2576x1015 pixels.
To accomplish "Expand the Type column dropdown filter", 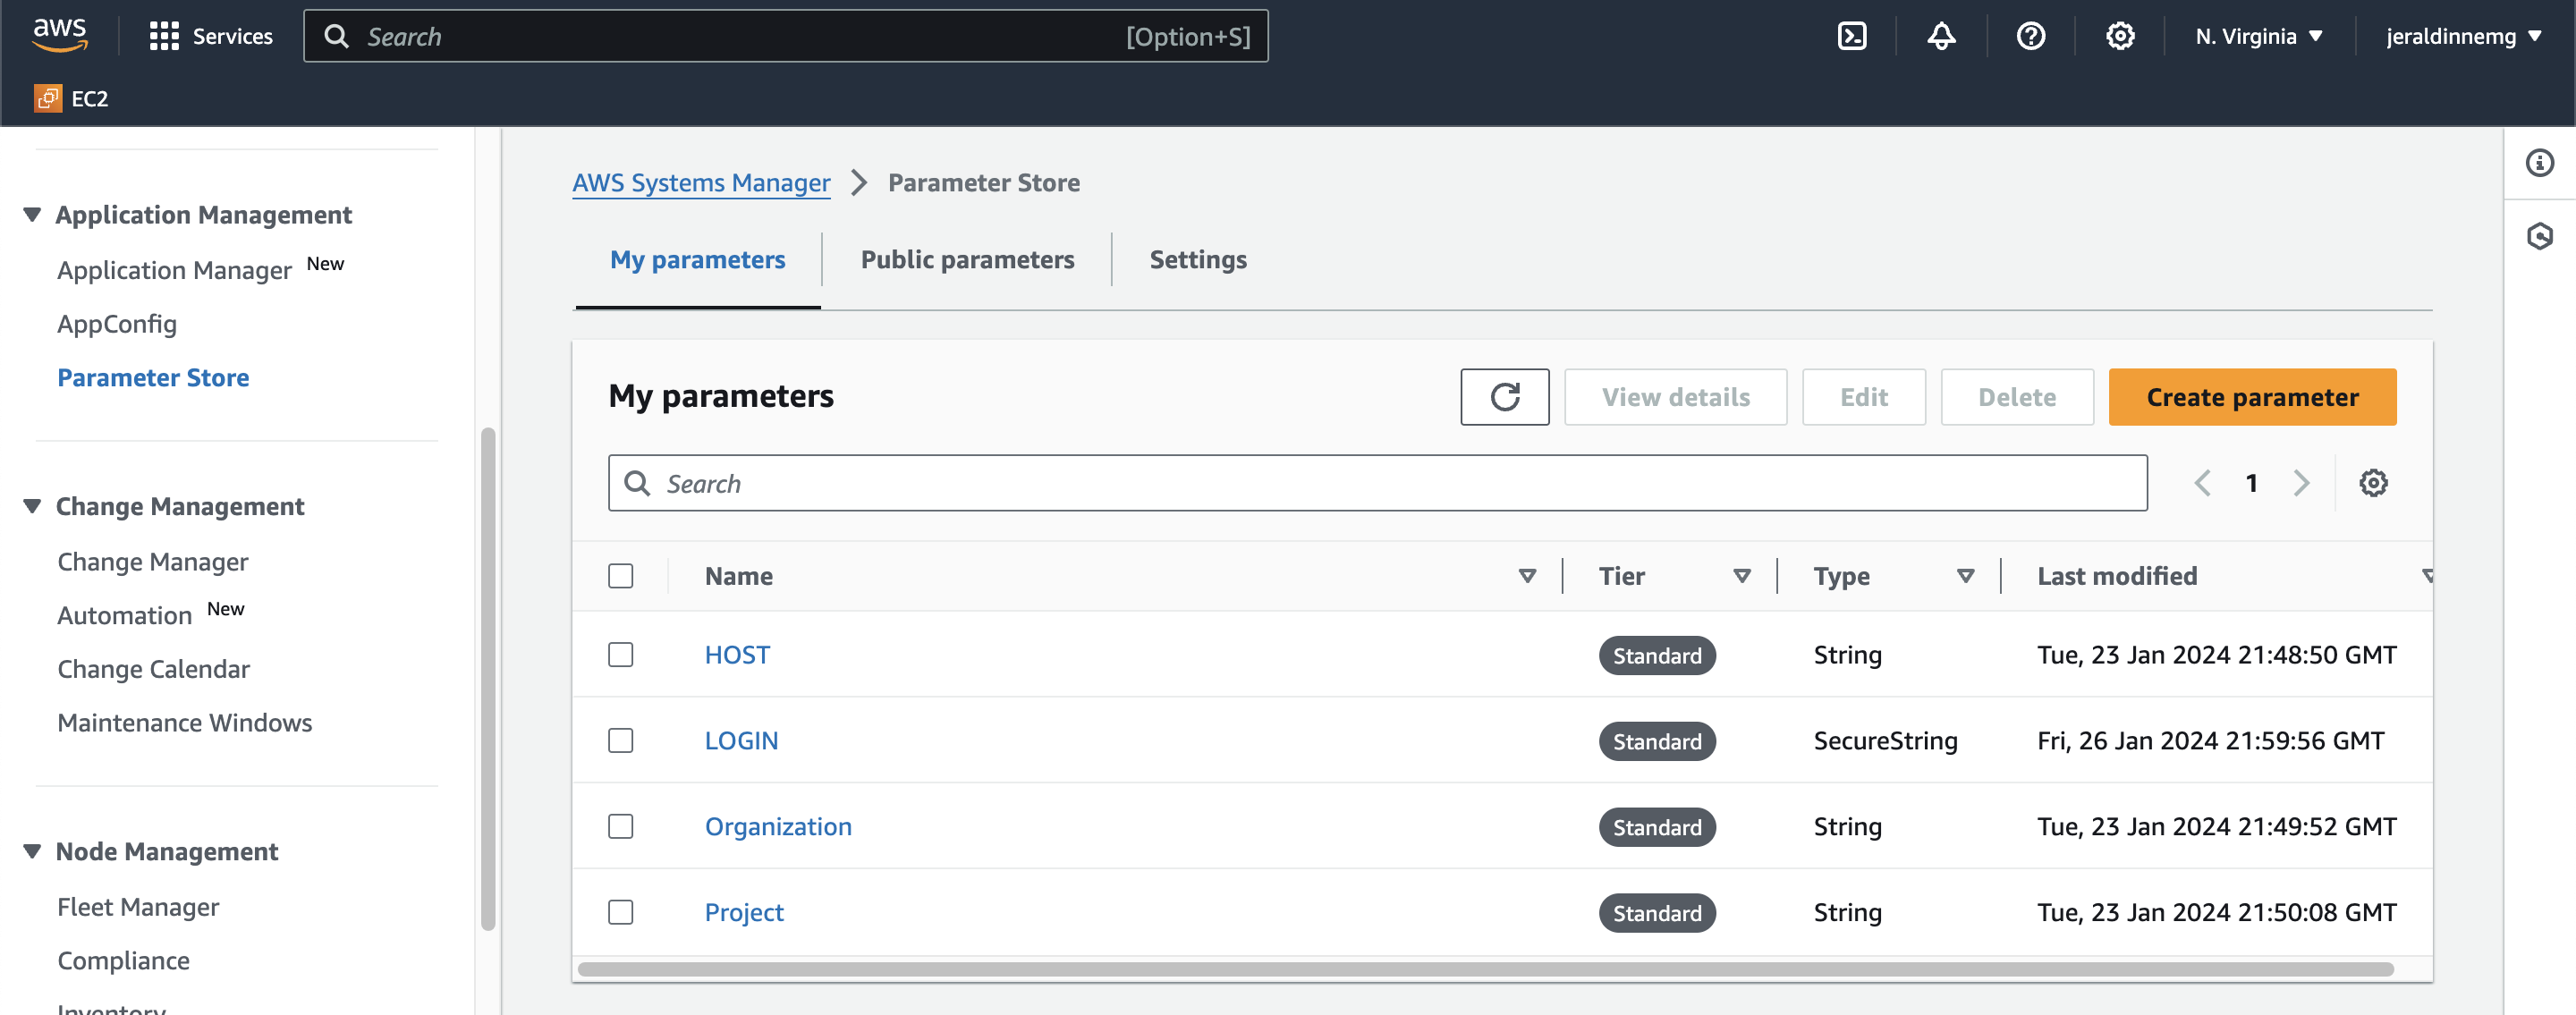I will 1965,575.
